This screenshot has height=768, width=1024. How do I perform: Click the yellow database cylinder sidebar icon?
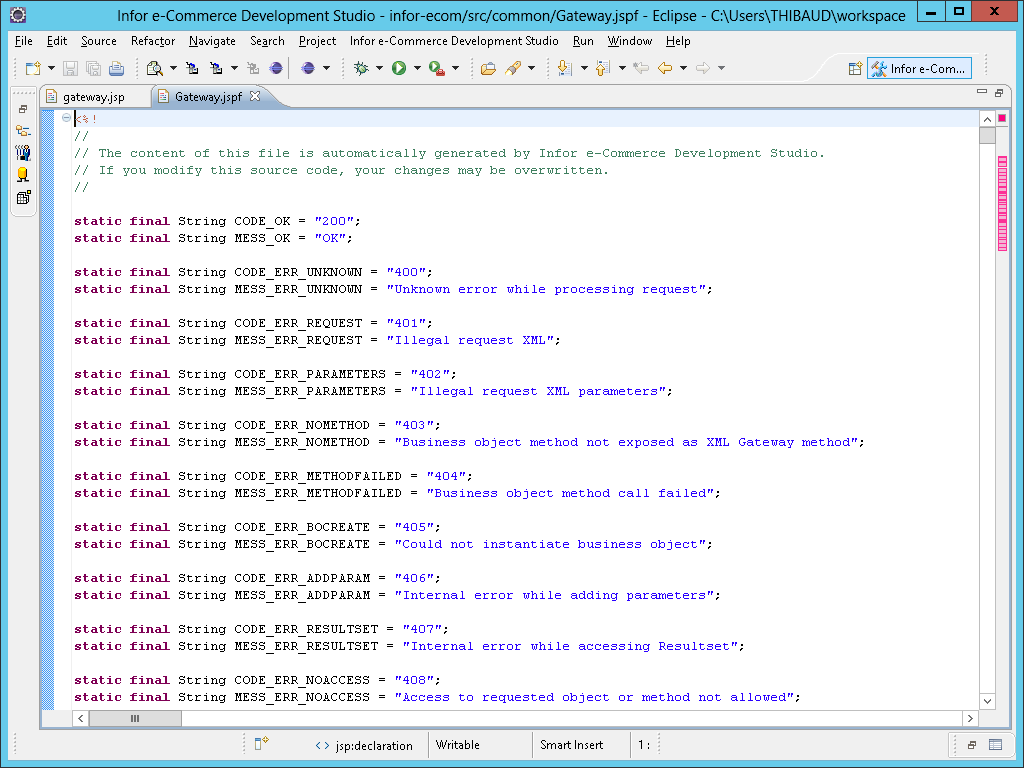pos(23,175)
